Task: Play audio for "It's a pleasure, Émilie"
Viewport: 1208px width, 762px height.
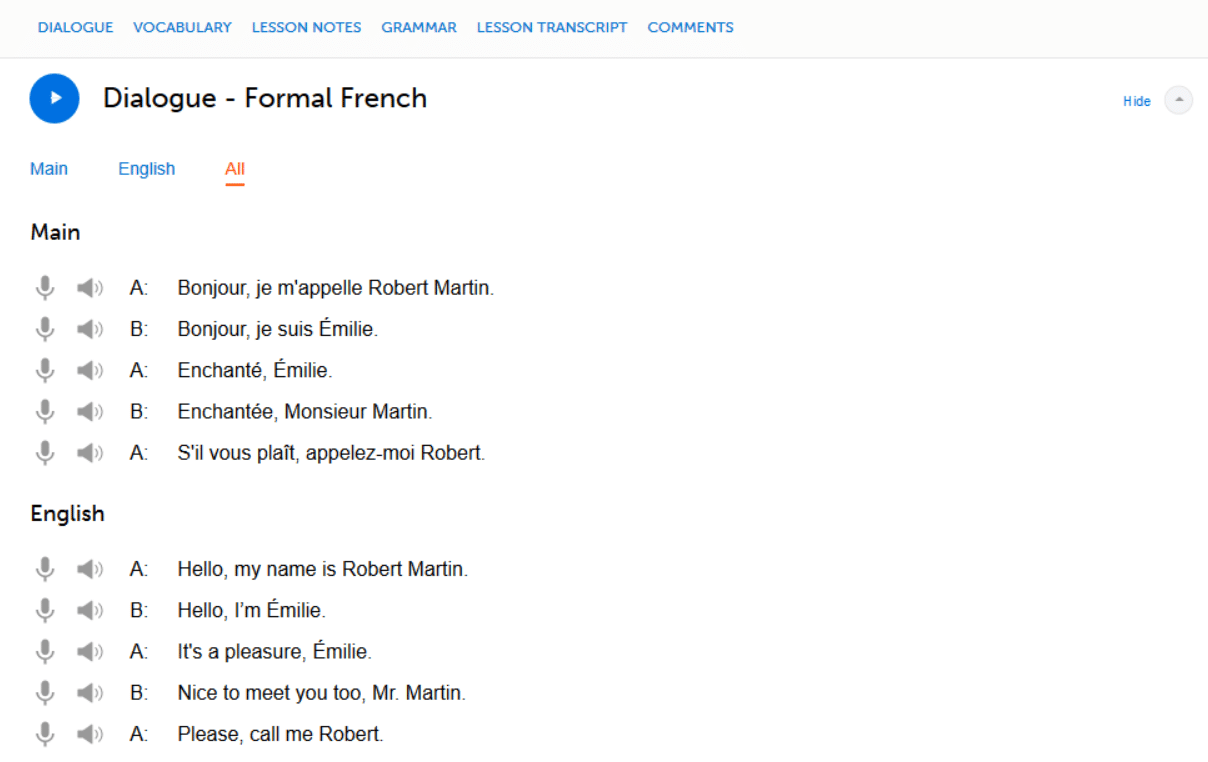Action: click(x=90, y=652)
